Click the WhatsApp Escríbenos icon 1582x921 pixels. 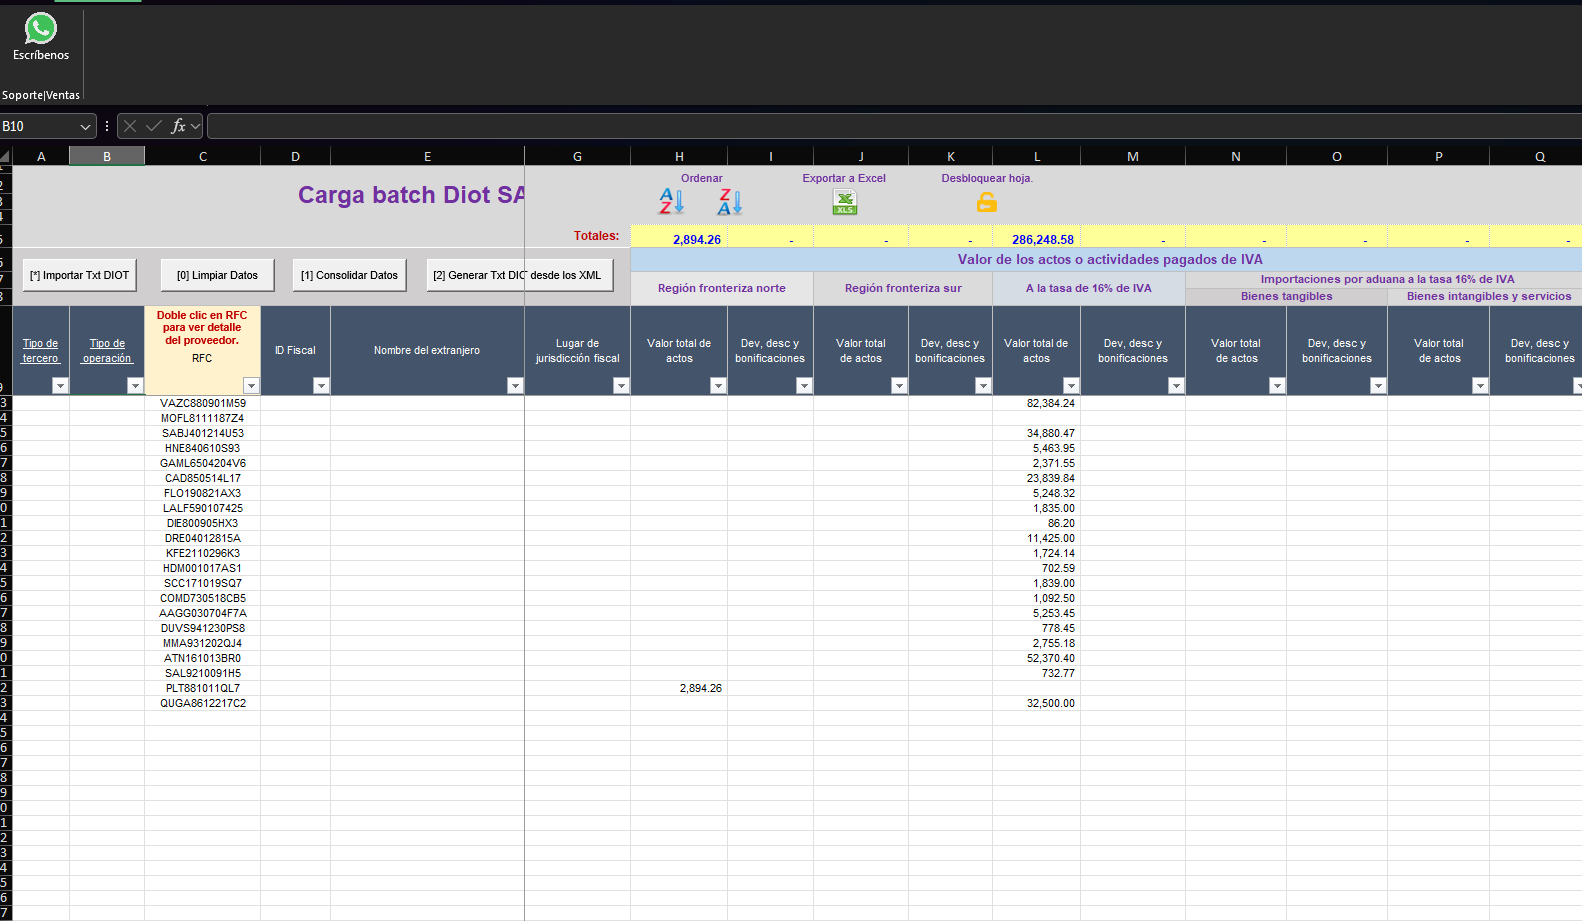click(x=41, y=29)
